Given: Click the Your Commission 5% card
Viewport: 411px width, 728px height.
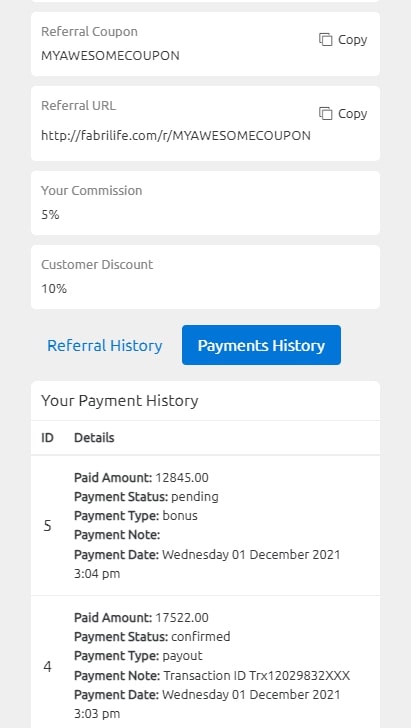Looking at the screenshot, I should coord(205,203).
